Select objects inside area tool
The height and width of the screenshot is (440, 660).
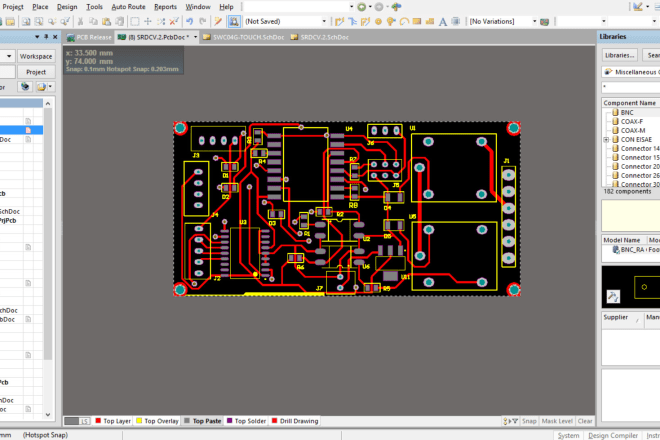[135, 21]
